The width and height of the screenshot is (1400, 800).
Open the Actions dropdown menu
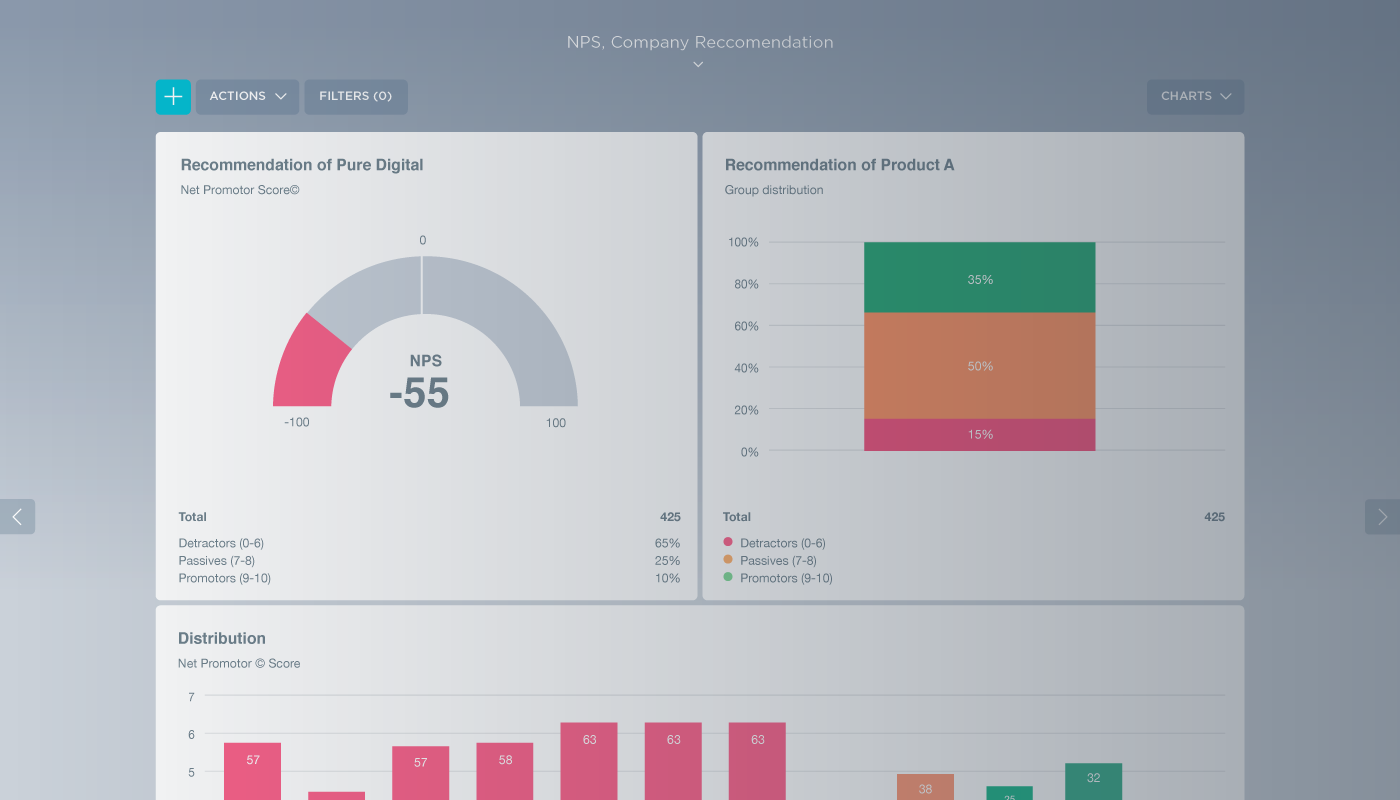click(x=247, y=96)
